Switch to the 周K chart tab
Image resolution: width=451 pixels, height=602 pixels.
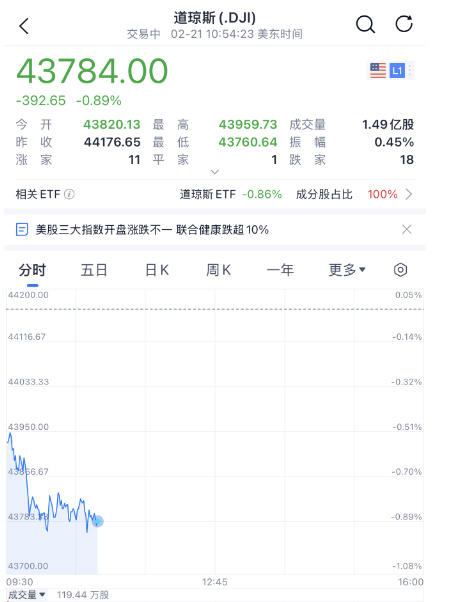218,270
